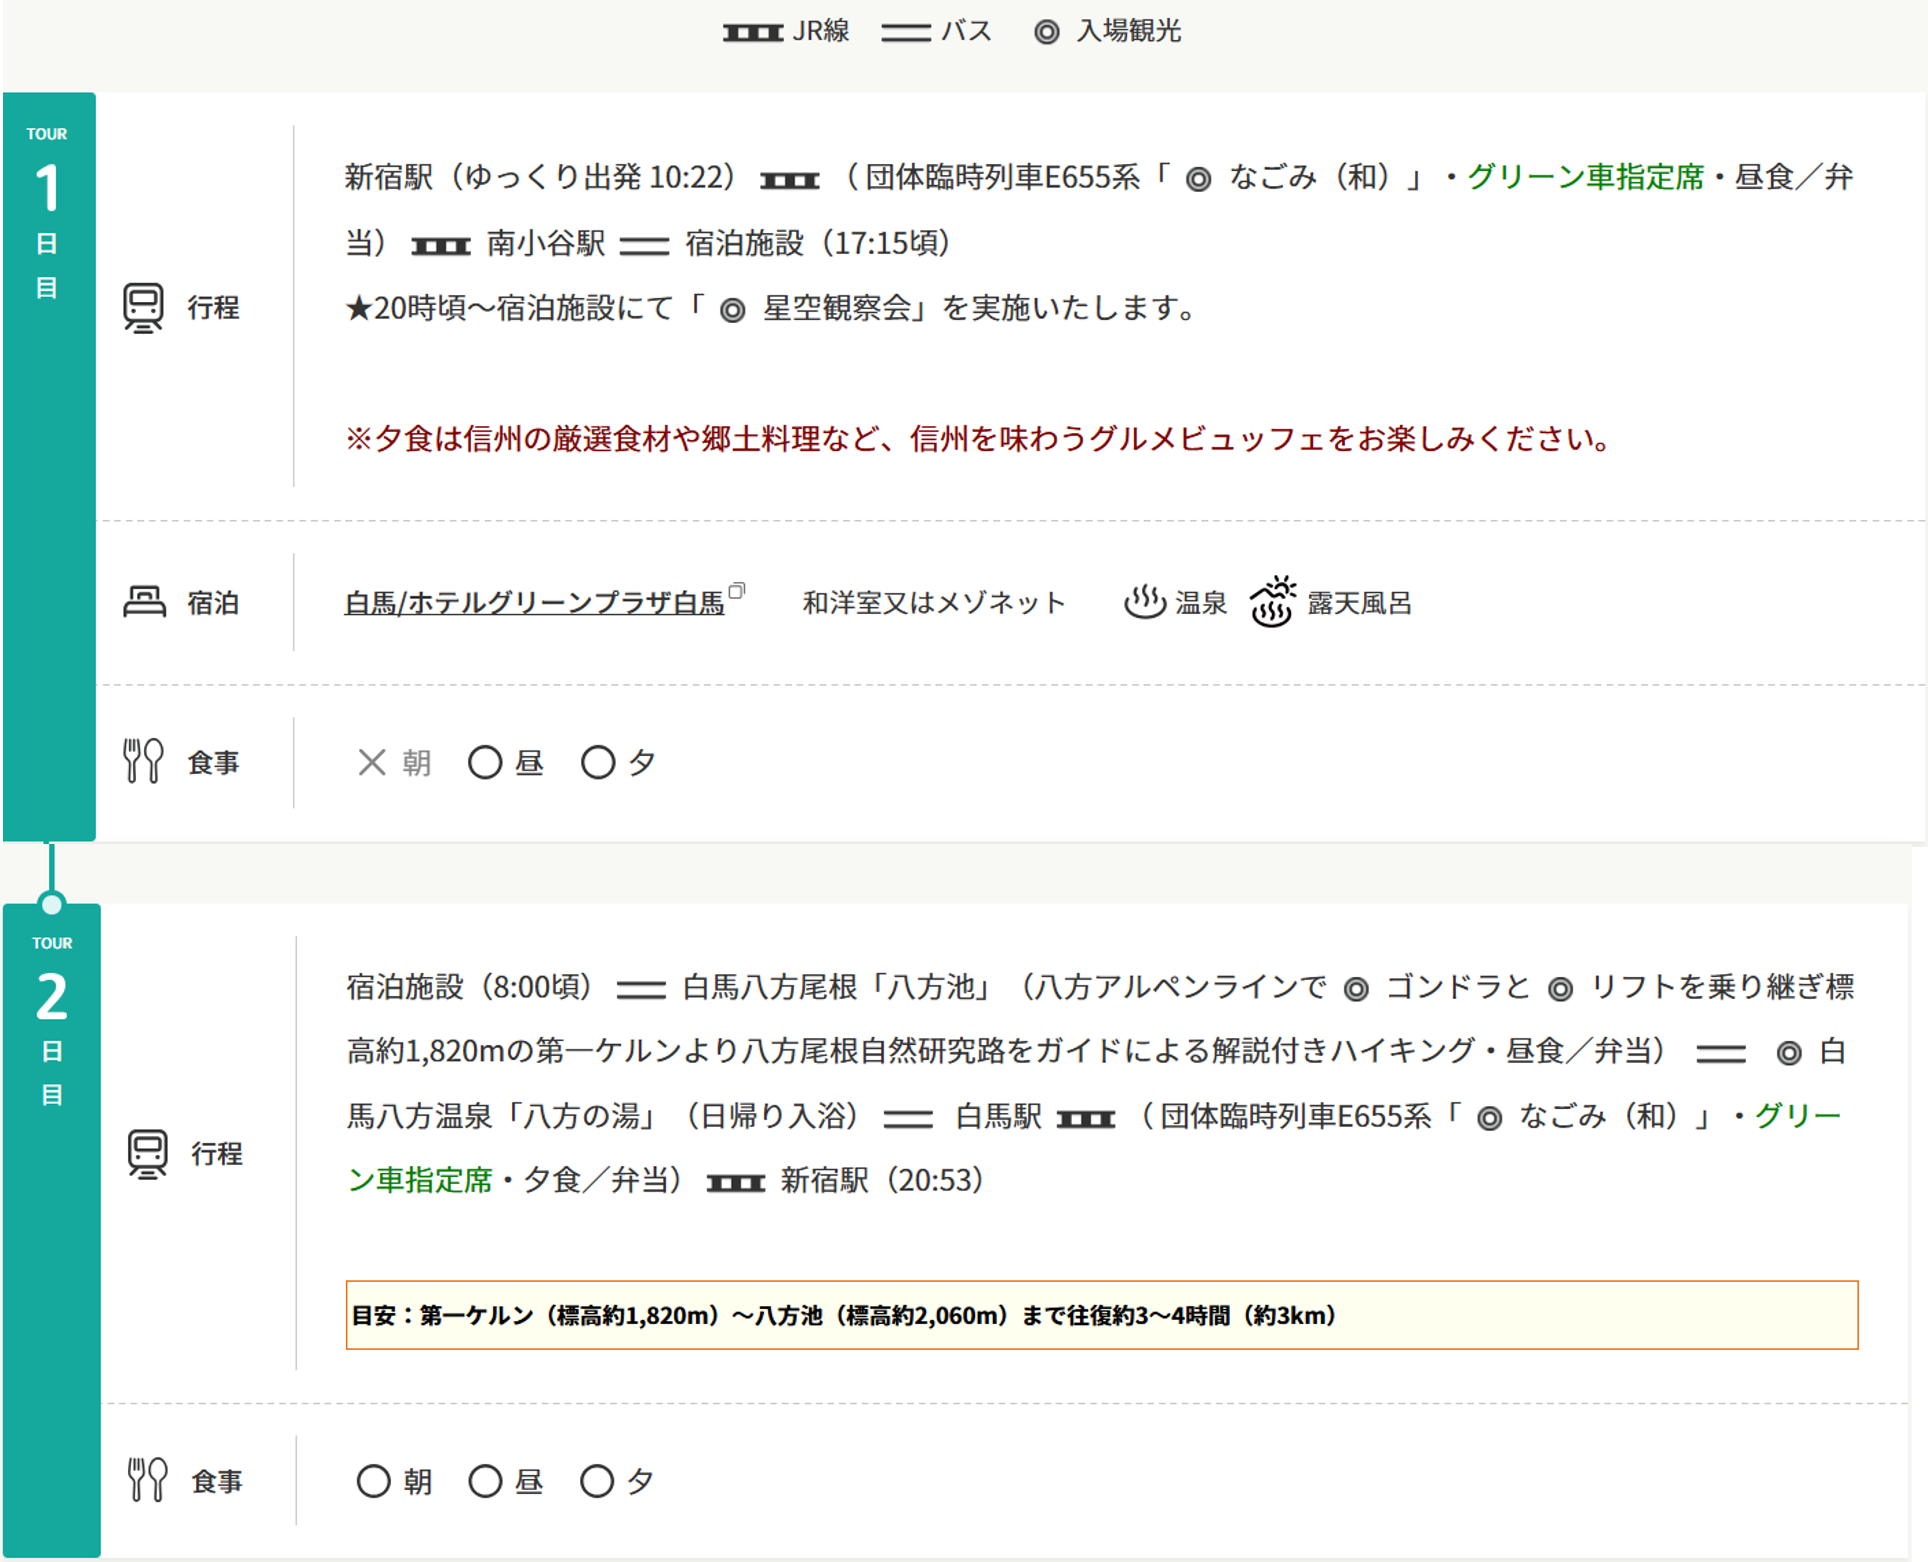Click the train icon beside Day 2 行程

pyautogui.click(x=147, y=1154)
